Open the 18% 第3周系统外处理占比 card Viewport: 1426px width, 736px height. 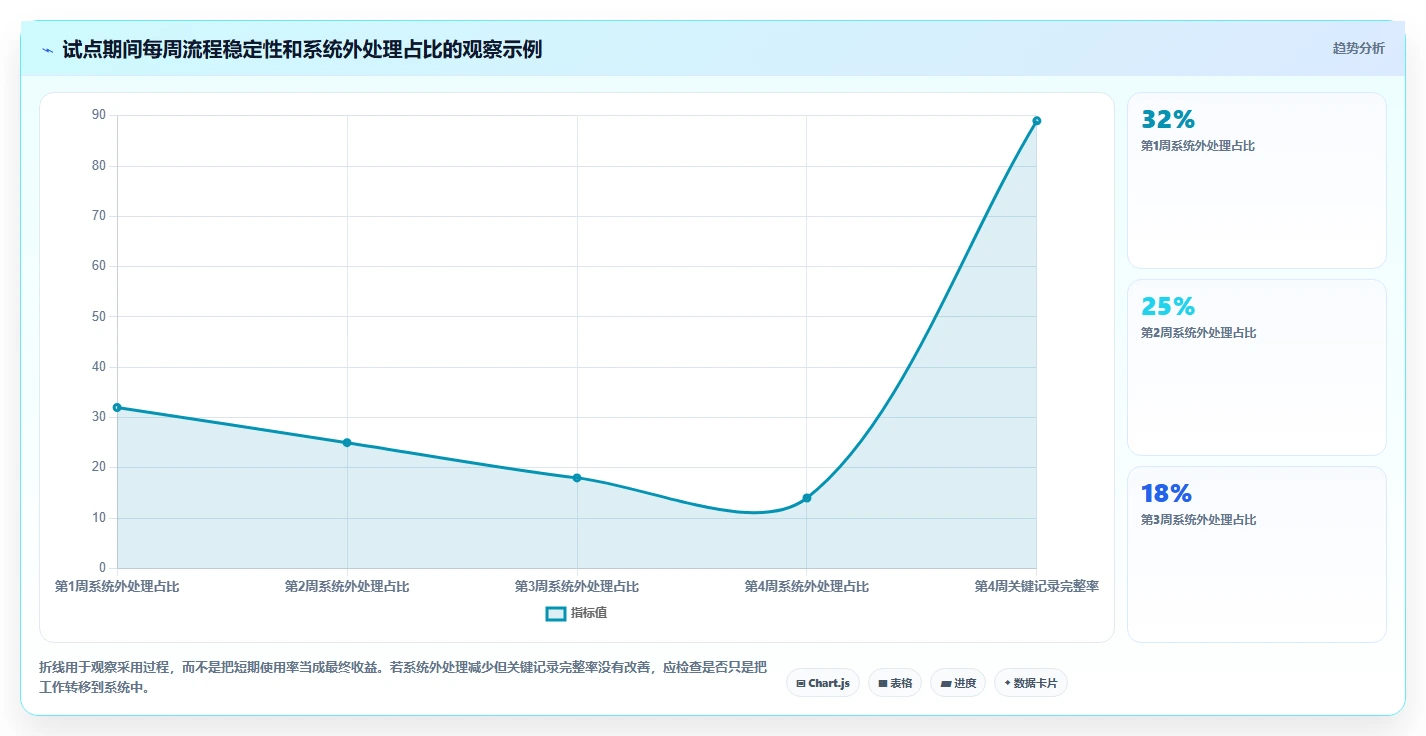[1256, 554]
